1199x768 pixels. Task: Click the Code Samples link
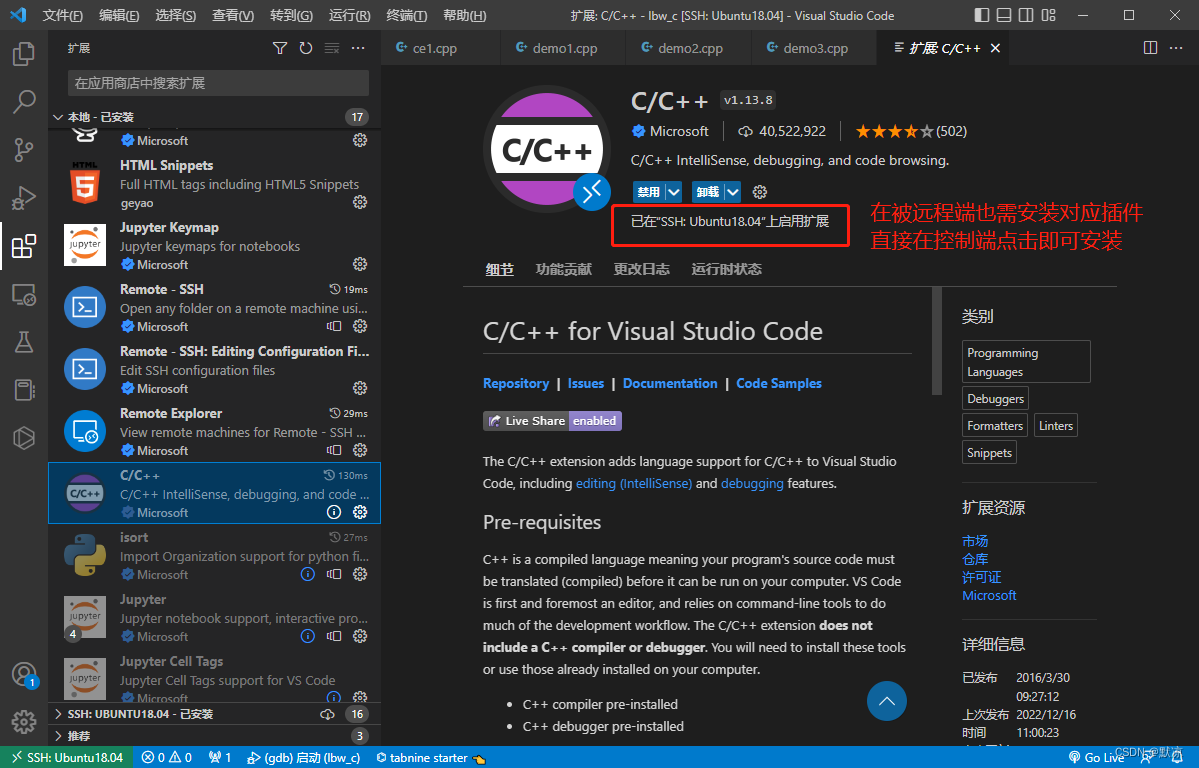[x=778, y=383]
